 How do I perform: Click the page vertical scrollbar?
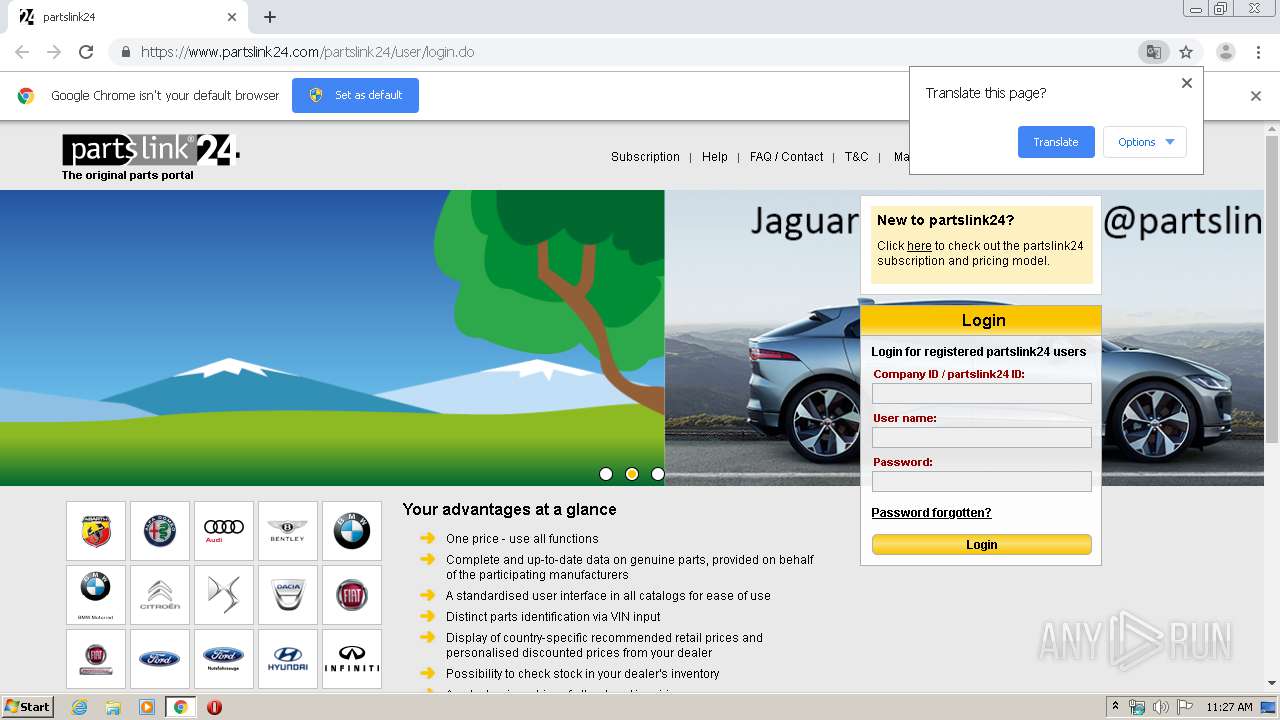pyautogui.click(x=1272, y=288)
